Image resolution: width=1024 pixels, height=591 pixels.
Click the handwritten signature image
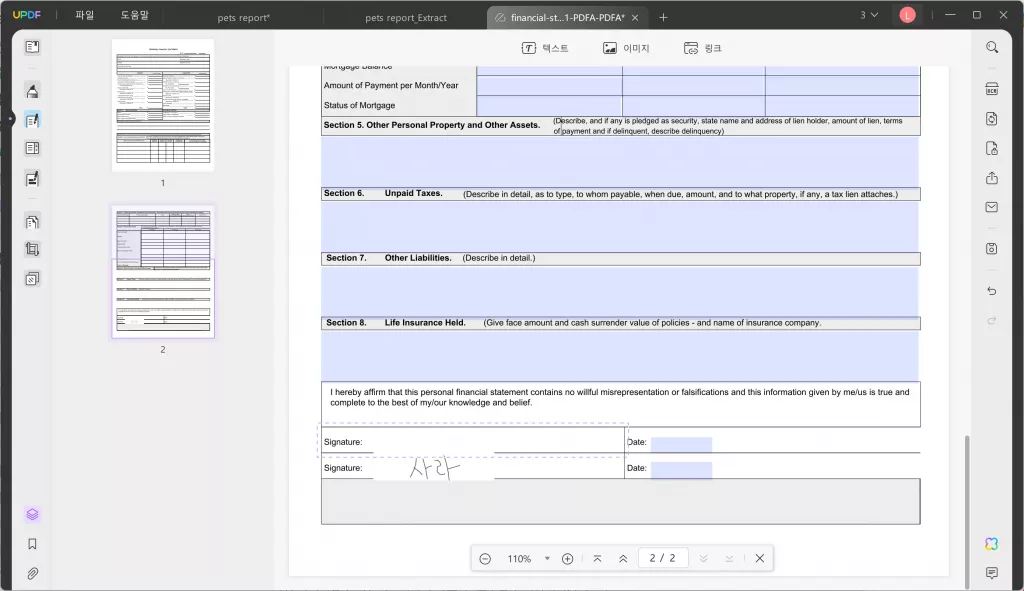click(x=434, y=468)
